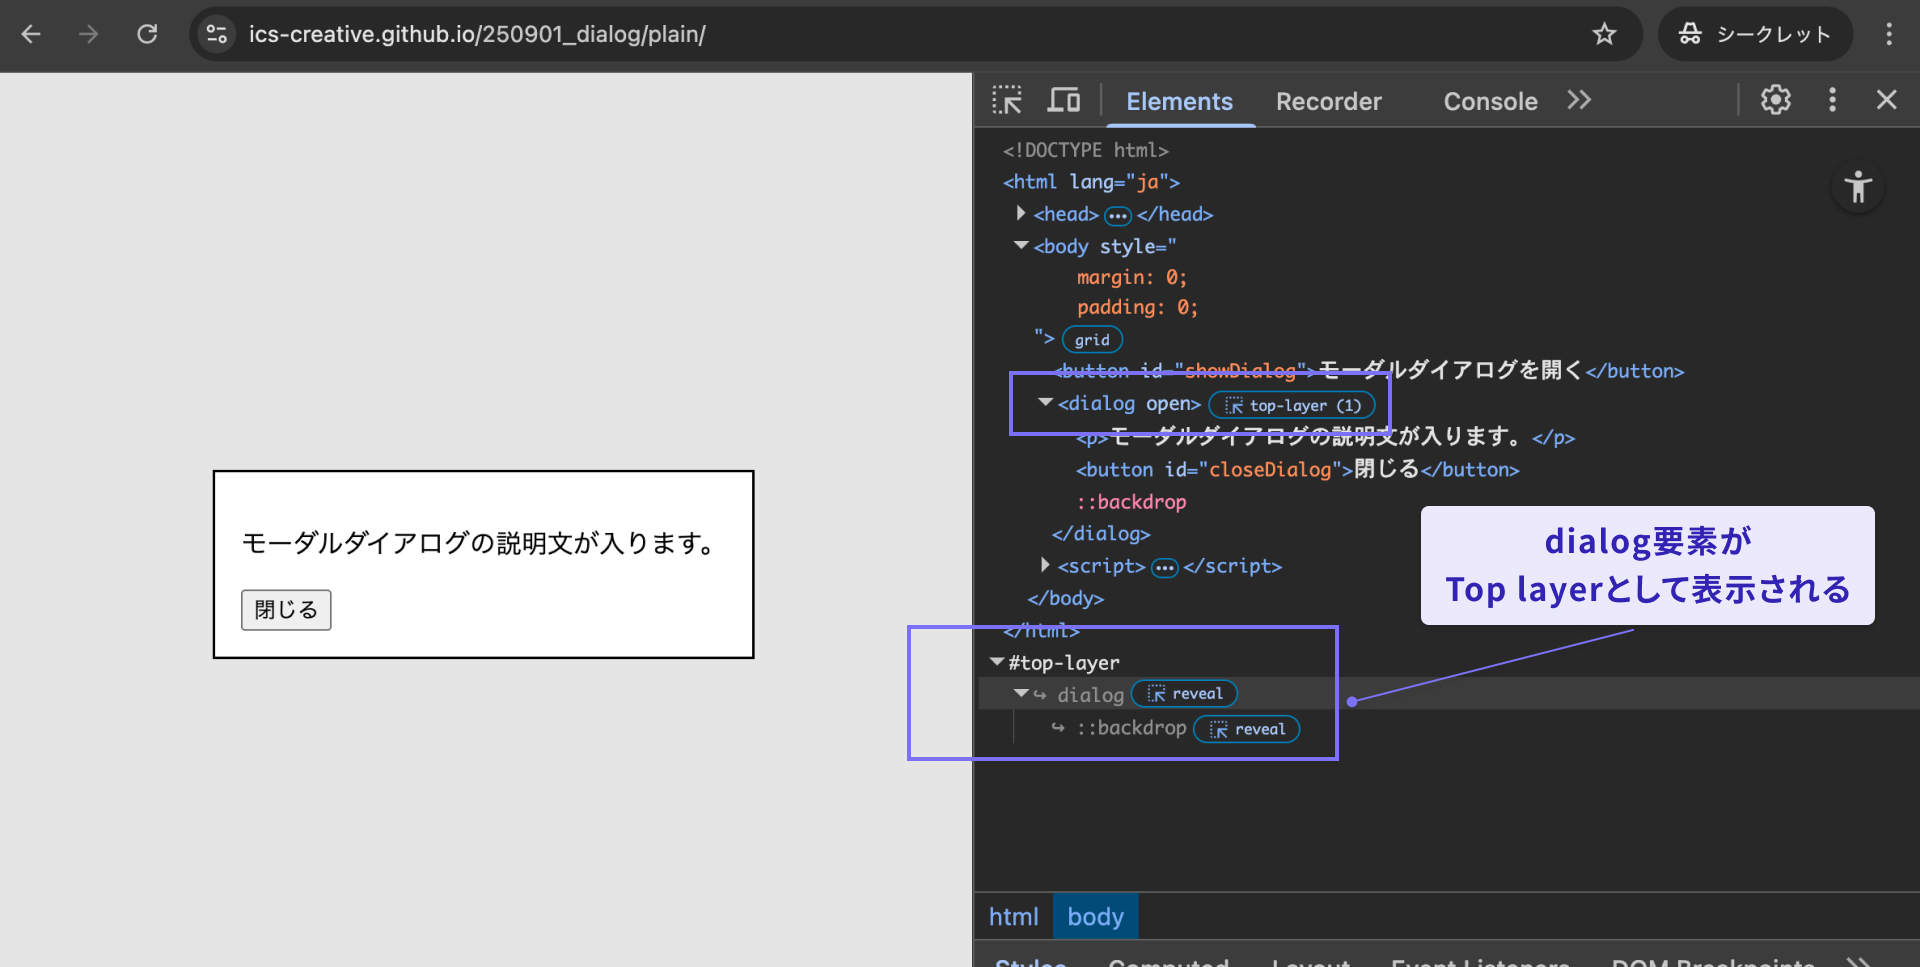
Task: Switch to the Console tab
Action: pos(1490,101)
